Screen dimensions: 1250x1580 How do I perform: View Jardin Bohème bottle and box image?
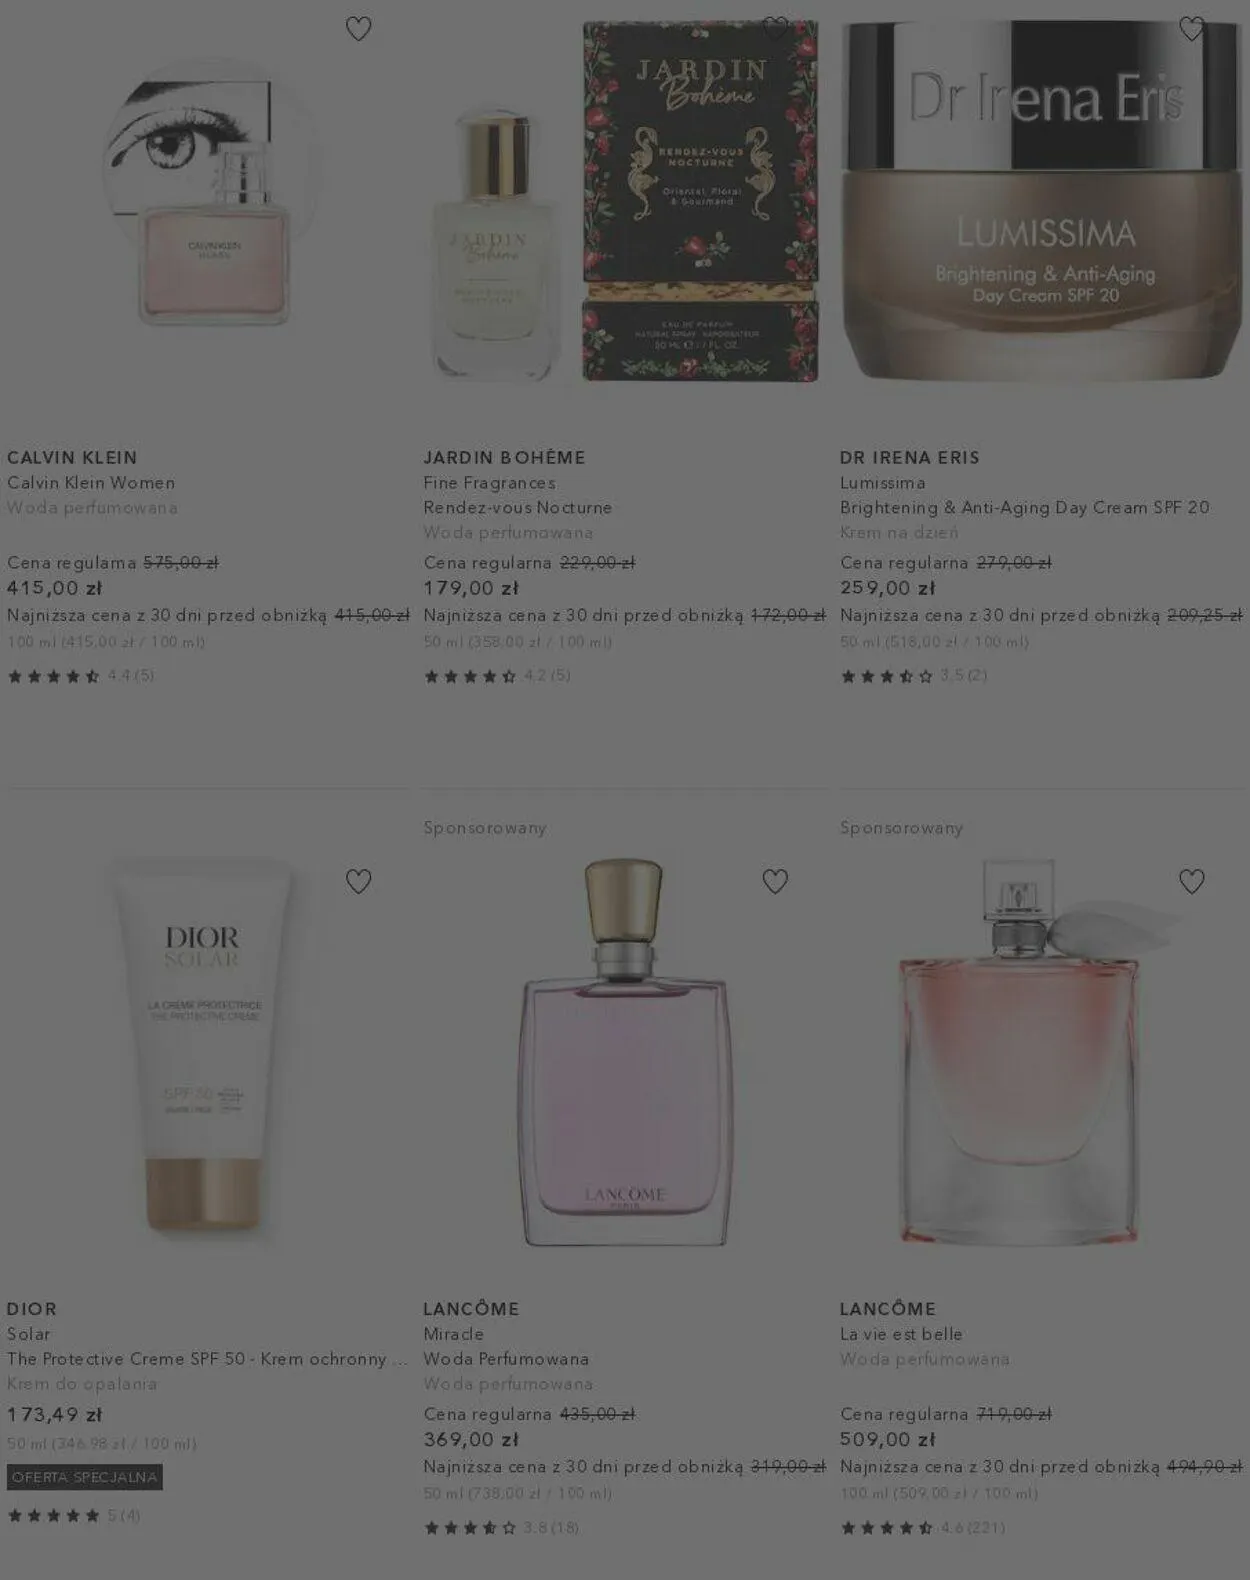coord(625,201)
